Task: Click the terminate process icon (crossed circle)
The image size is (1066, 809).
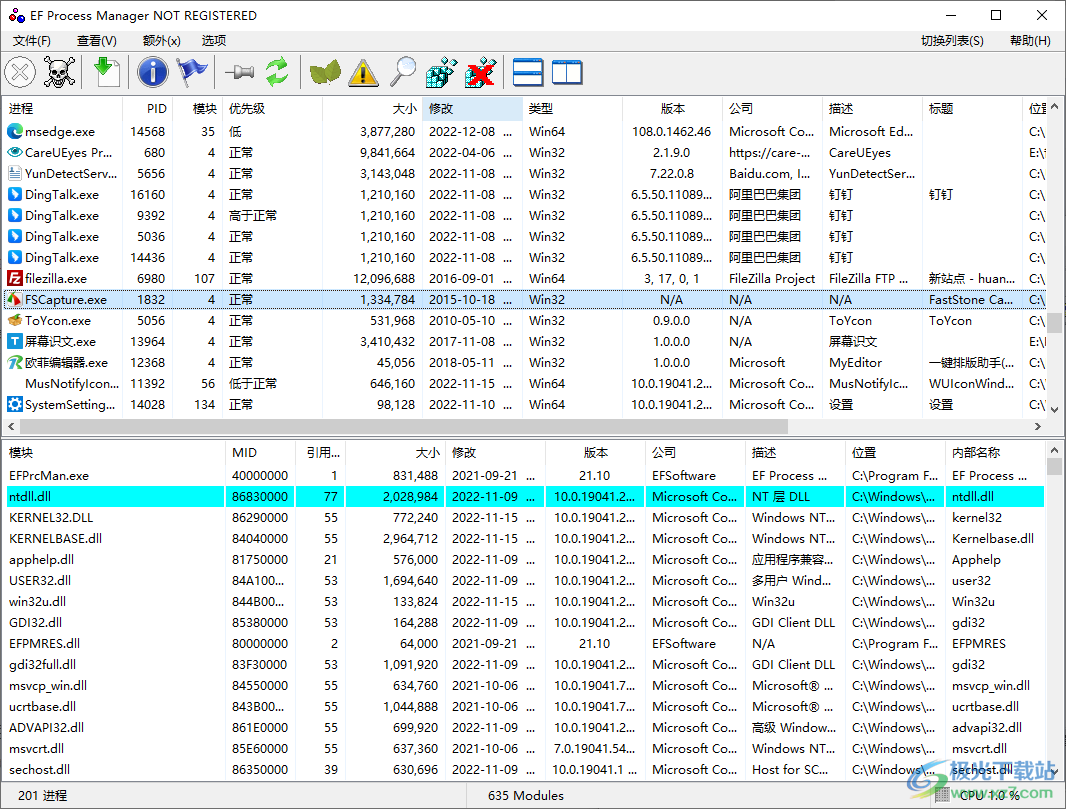Action: coord(20,72)
